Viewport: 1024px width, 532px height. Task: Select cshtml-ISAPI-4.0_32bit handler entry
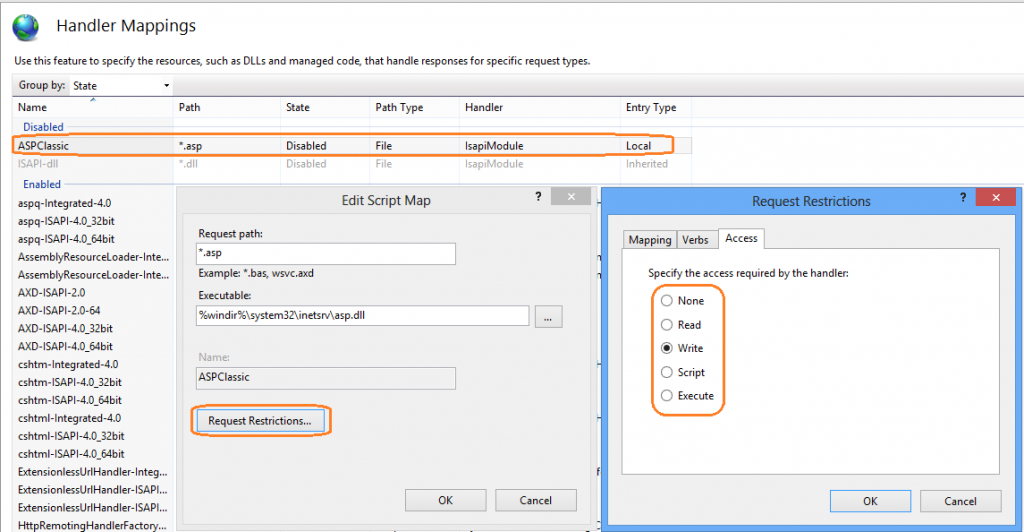pyautogui.click(x=71, y=436)
